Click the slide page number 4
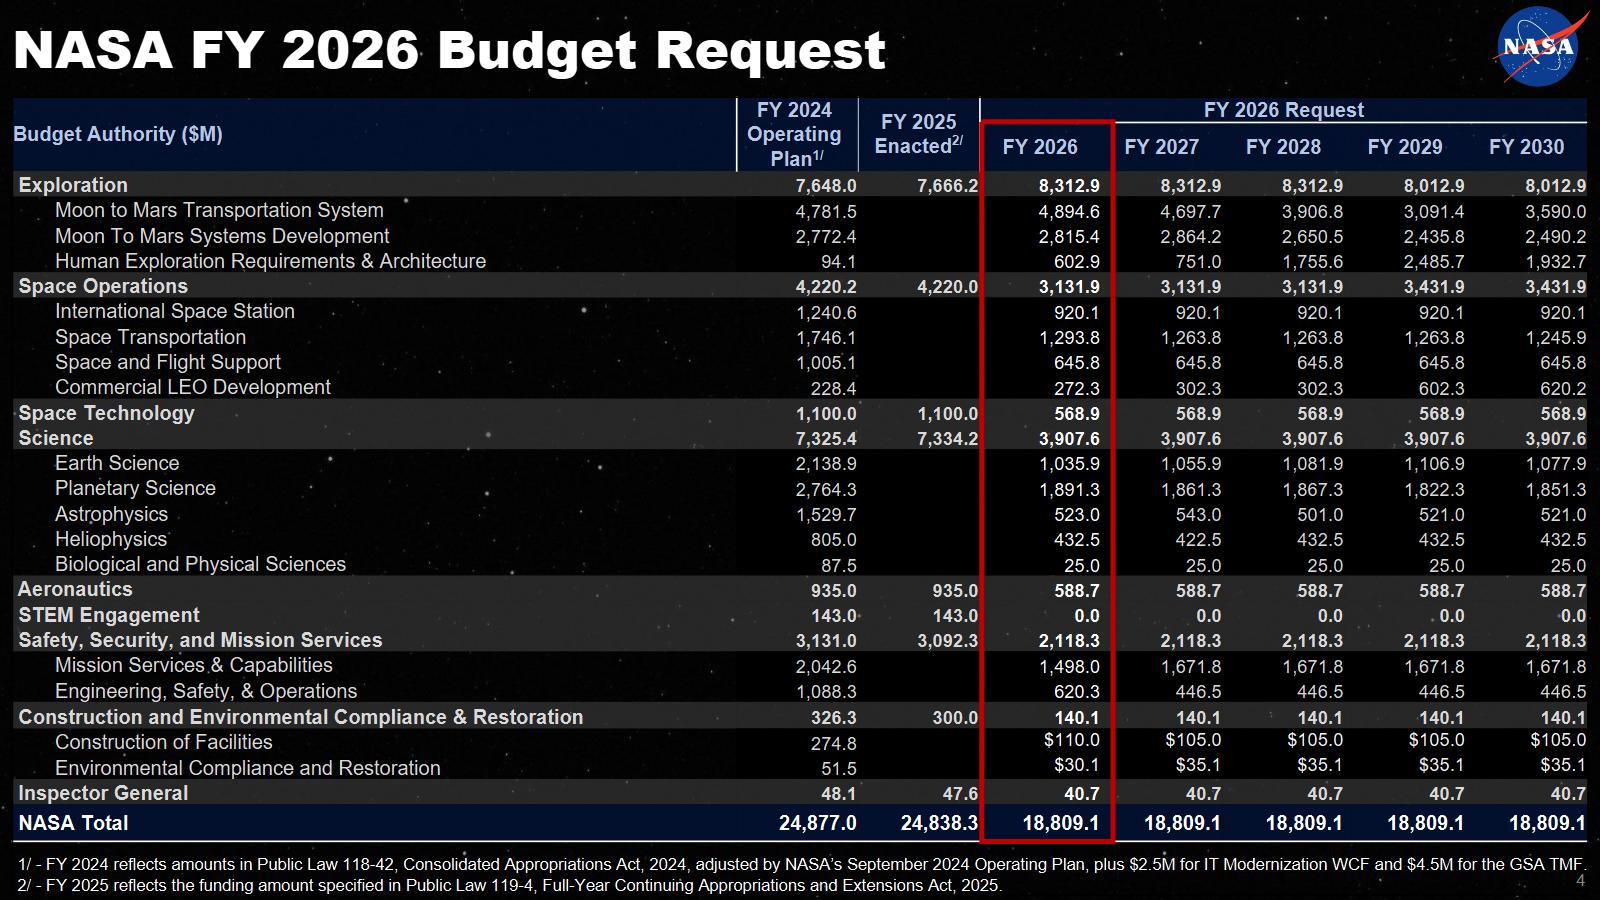 pyautogui.click(x=1580, y=881)
